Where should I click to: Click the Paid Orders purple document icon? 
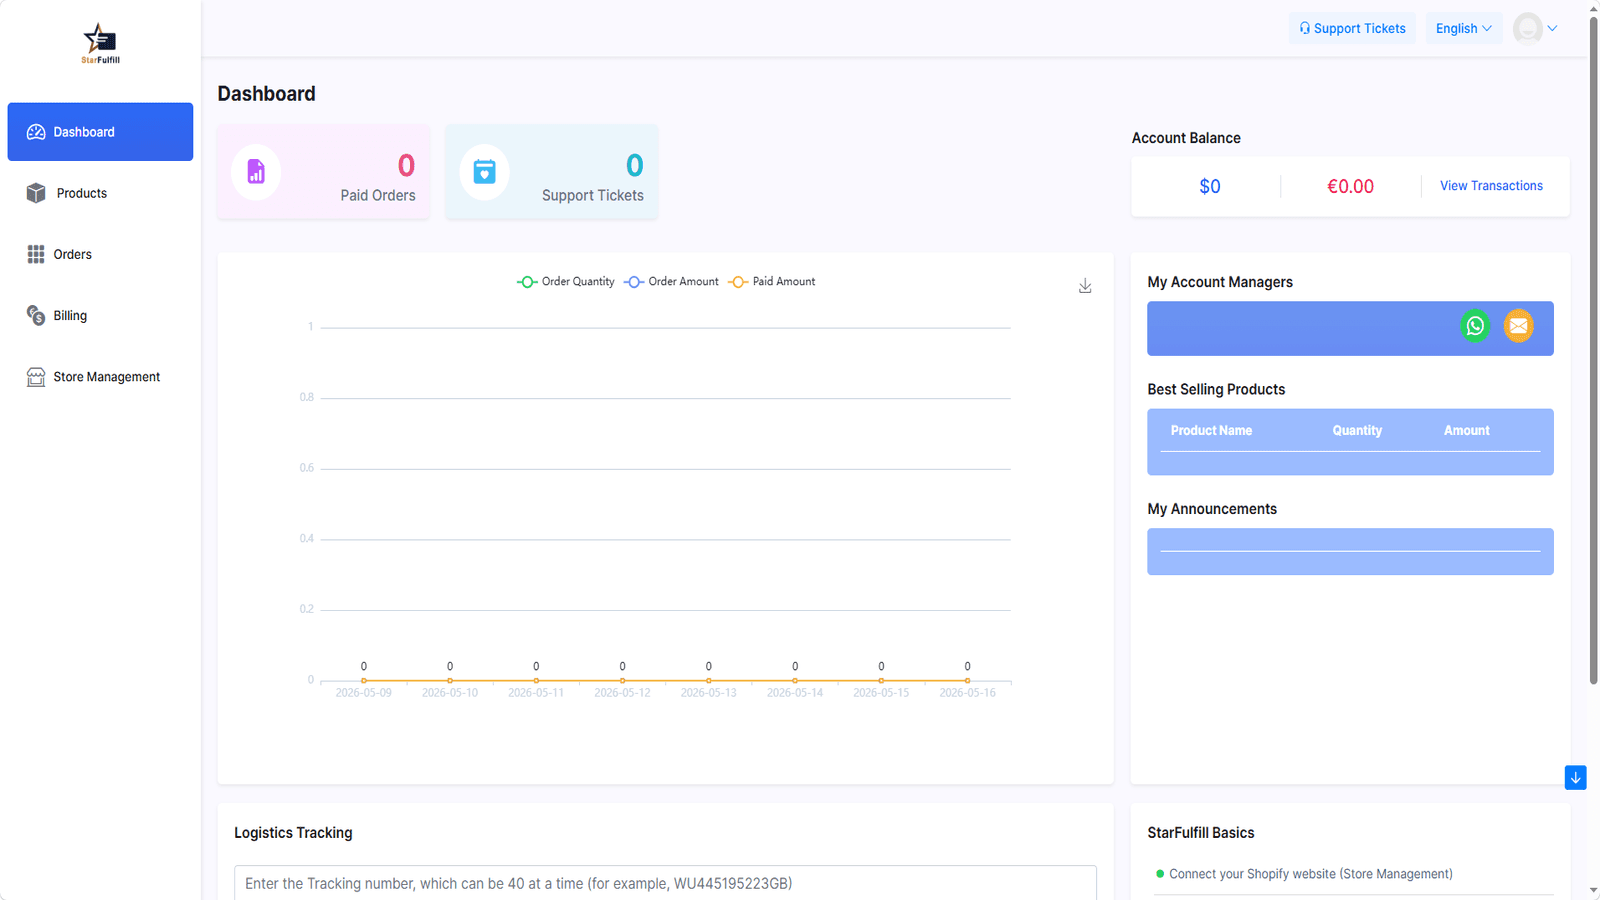tap(256, 172)
